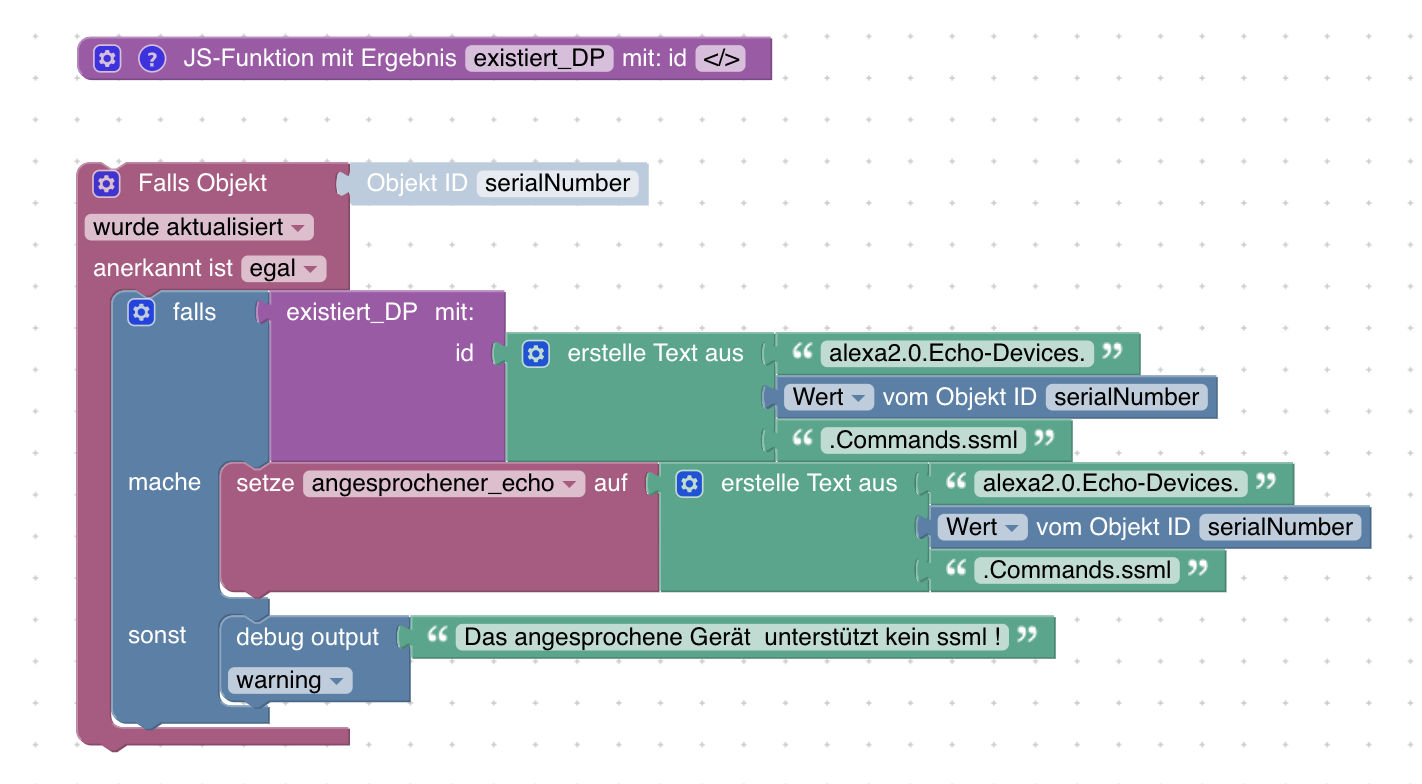Viewport: 1422px width, 784px height.
Task: Click 'JS-Funktion mit Ergebnis' label
Action: (x=320, y=59)
